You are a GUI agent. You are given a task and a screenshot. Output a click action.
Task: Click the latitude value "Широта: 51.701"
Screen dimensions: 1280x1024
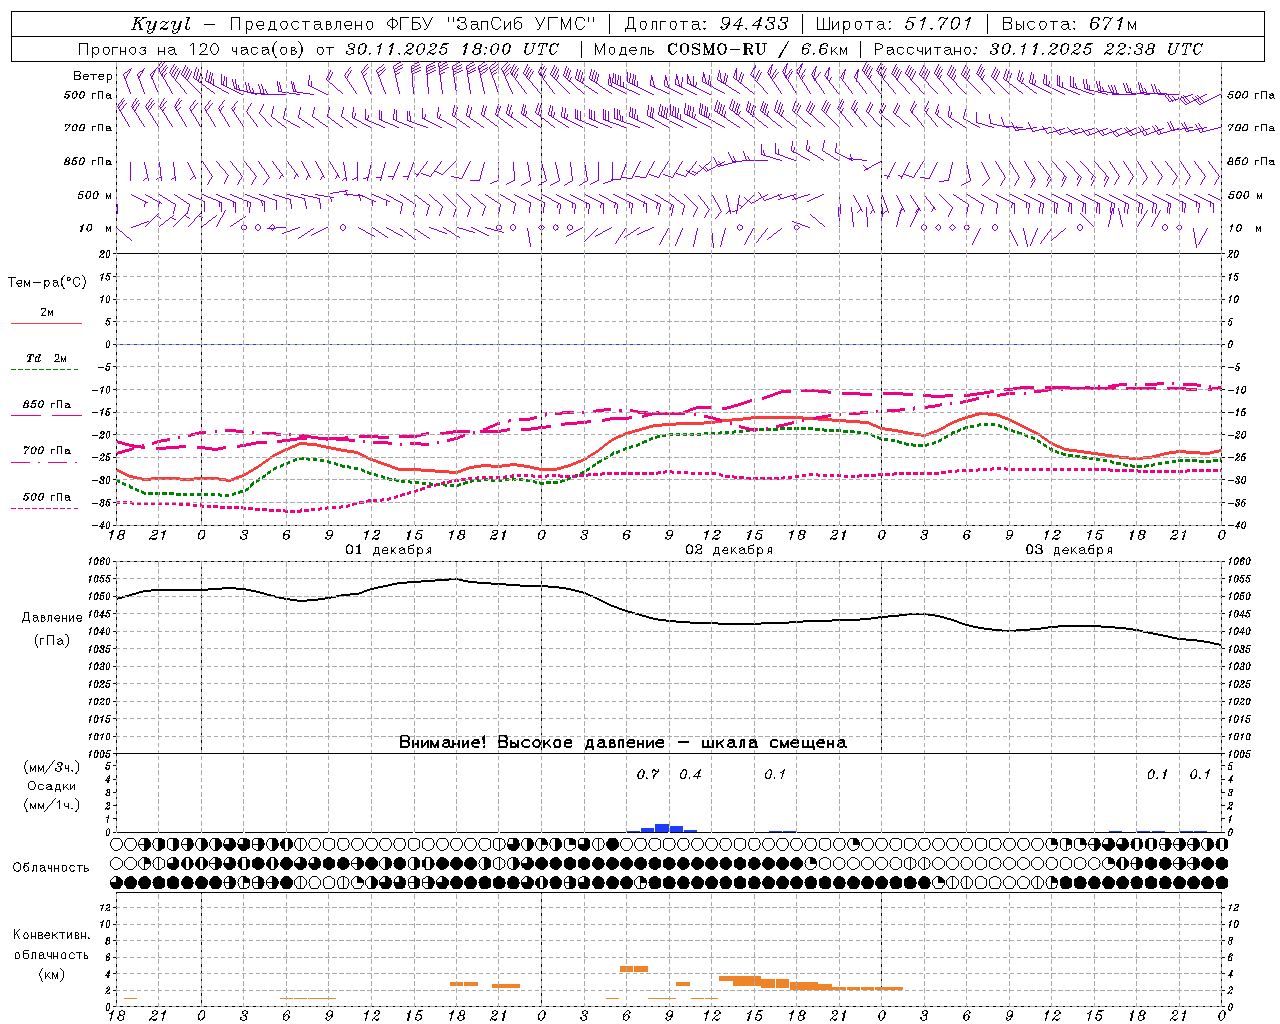pos(894,24)
